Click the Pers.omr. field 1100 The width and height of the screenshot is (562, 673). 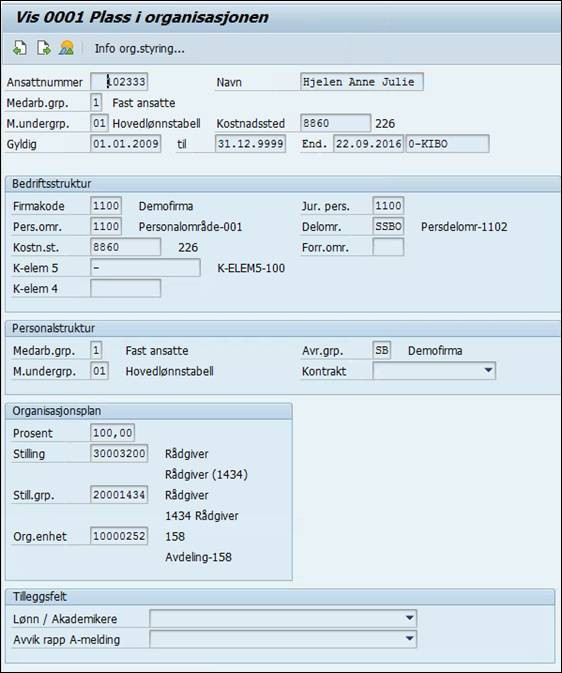[106, 226]
